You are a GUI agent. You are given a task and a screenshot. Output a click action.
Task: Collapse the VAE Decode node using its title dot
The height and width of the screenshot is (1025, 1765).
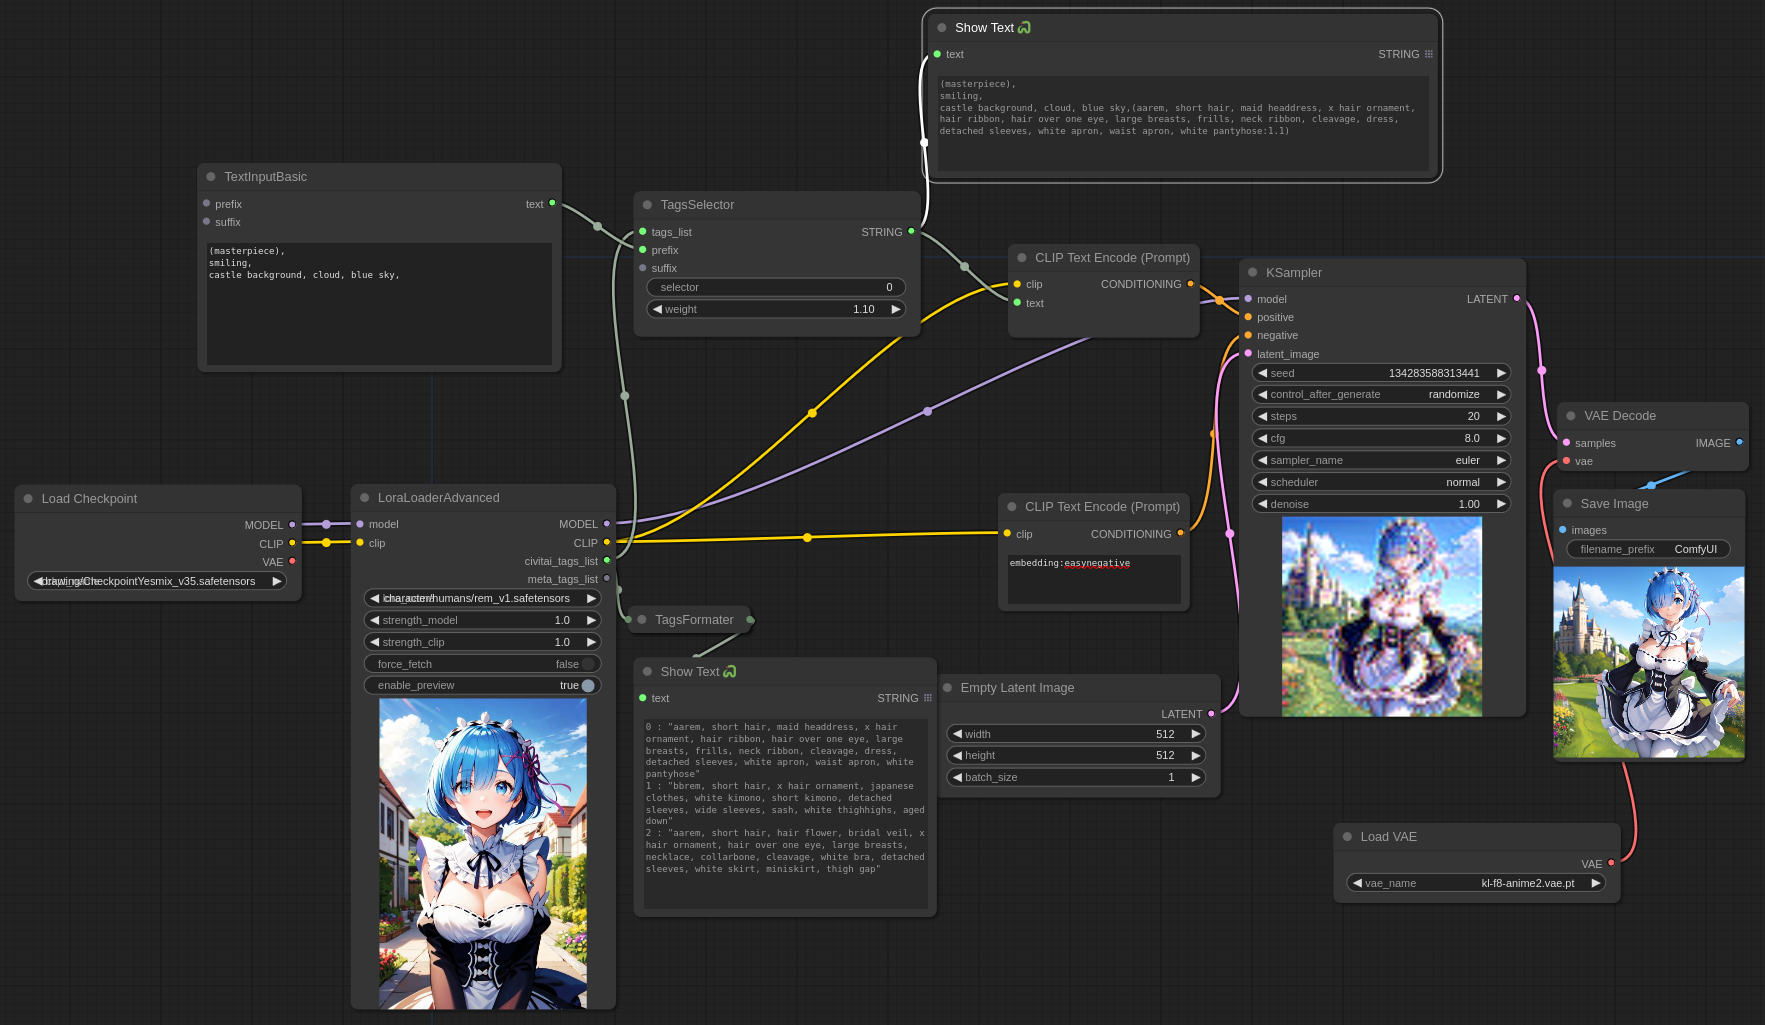(1571, 416)
